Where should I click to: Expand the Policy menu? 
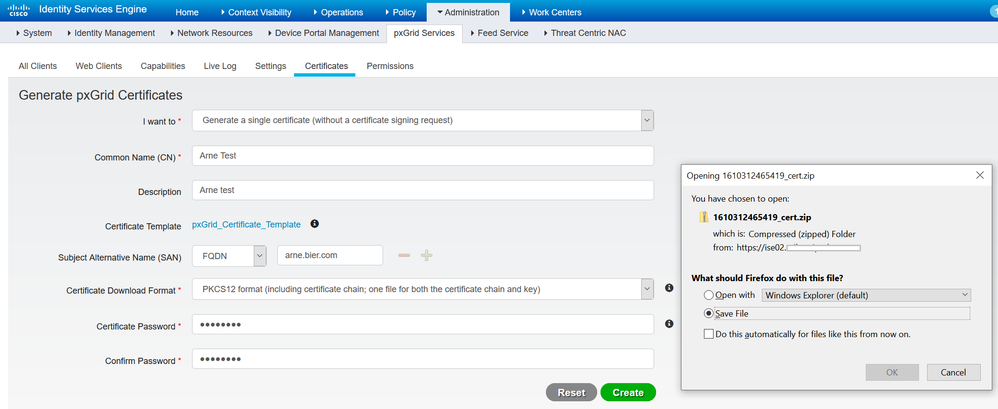[x=401, y=12]
